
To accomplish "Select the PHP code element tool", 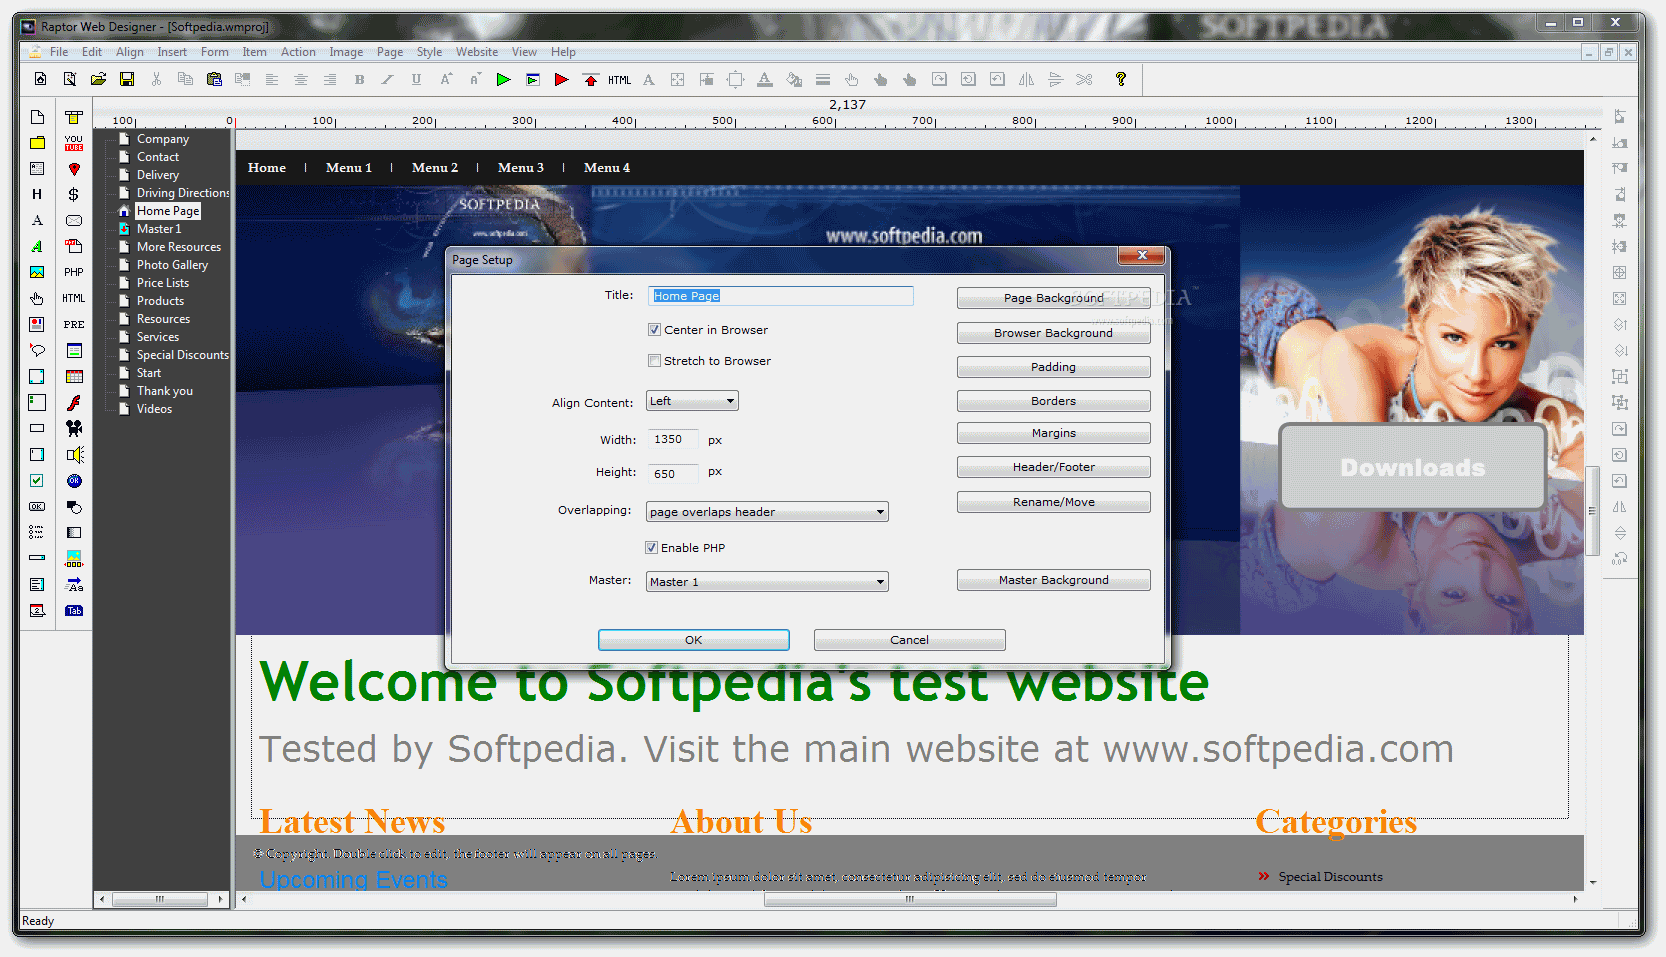I will [x=74, y=272].
